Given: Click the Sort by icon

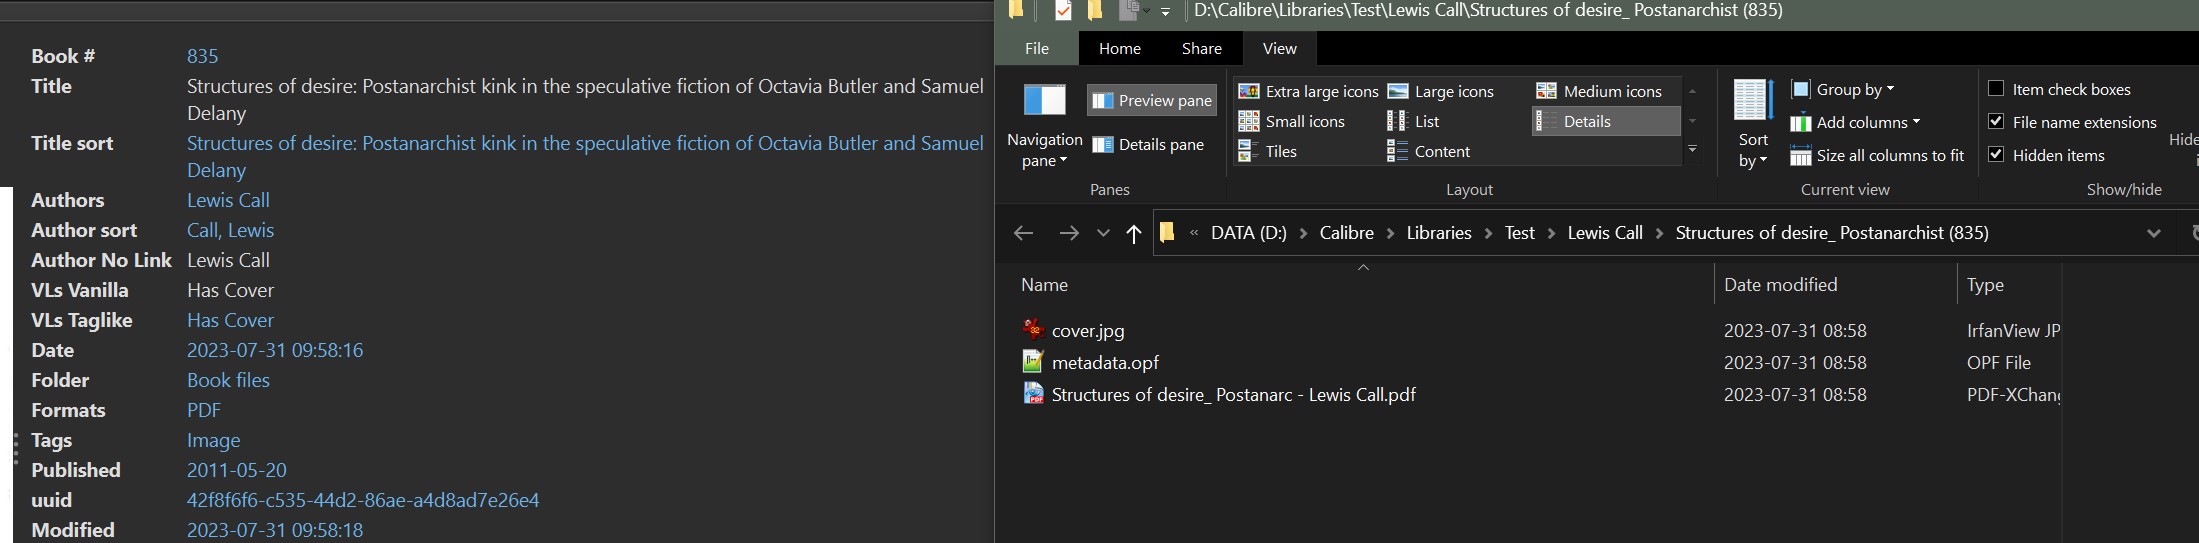Looking at the screenshot, I should coord(1753,101).
